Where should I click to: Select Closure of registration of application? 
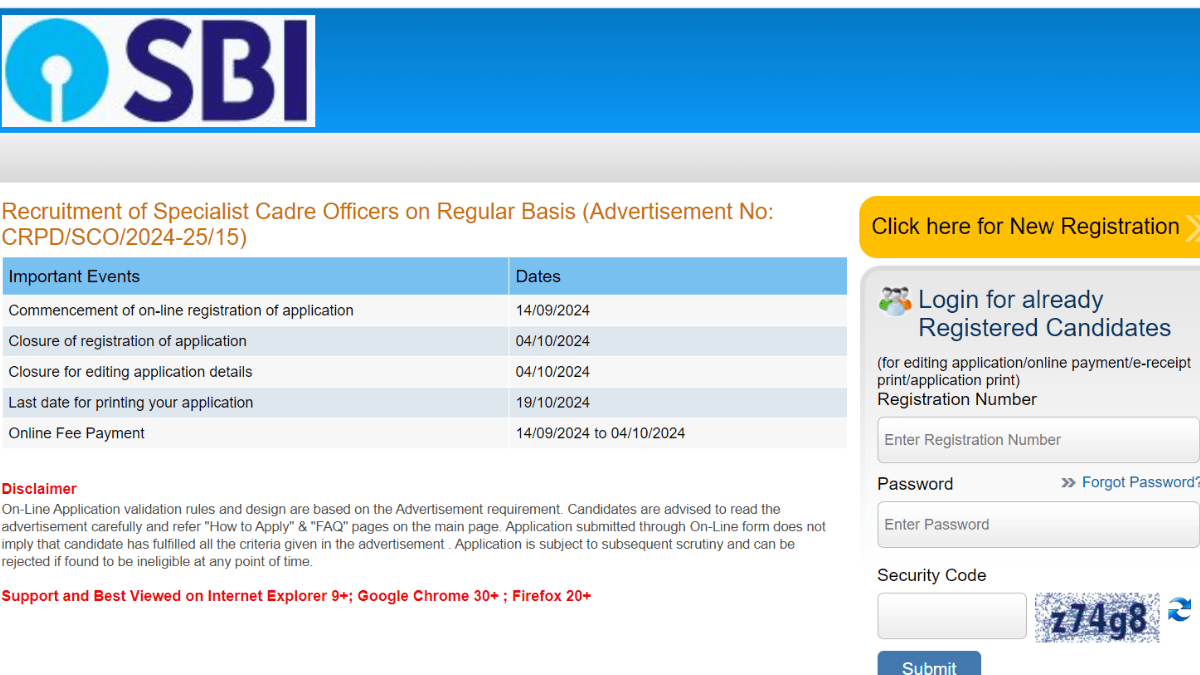point(127,341)
